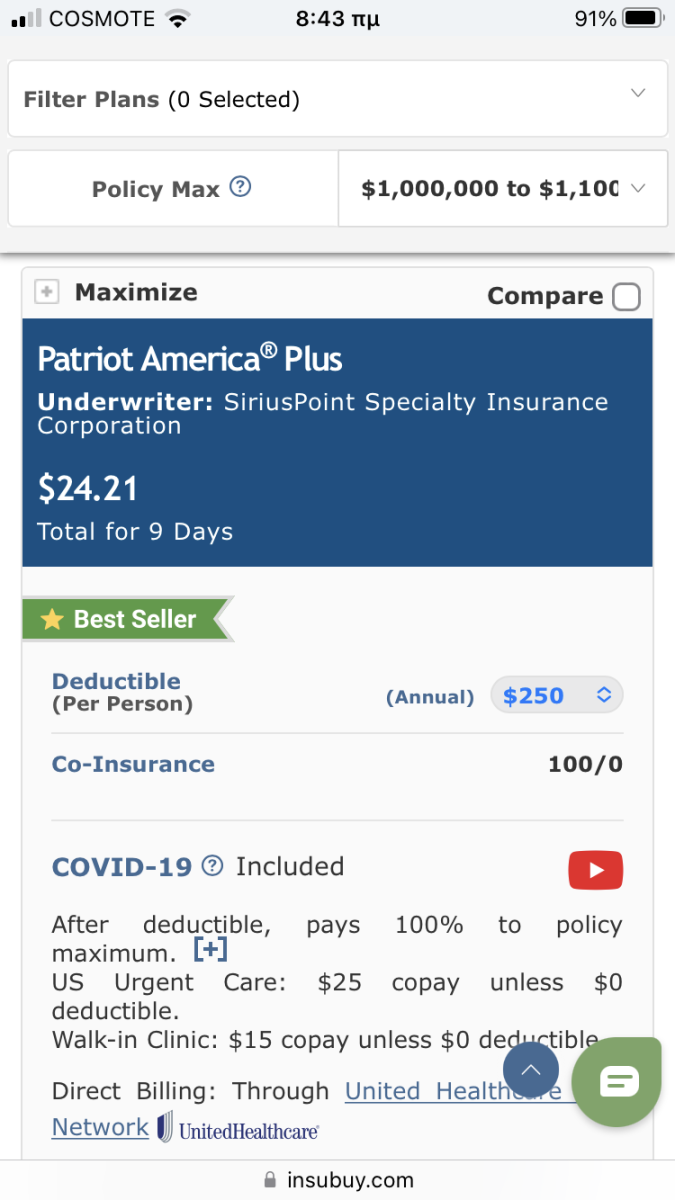Click the Maximize label
This screenshot has height=1200, width=675.
(x=136, y=292)
